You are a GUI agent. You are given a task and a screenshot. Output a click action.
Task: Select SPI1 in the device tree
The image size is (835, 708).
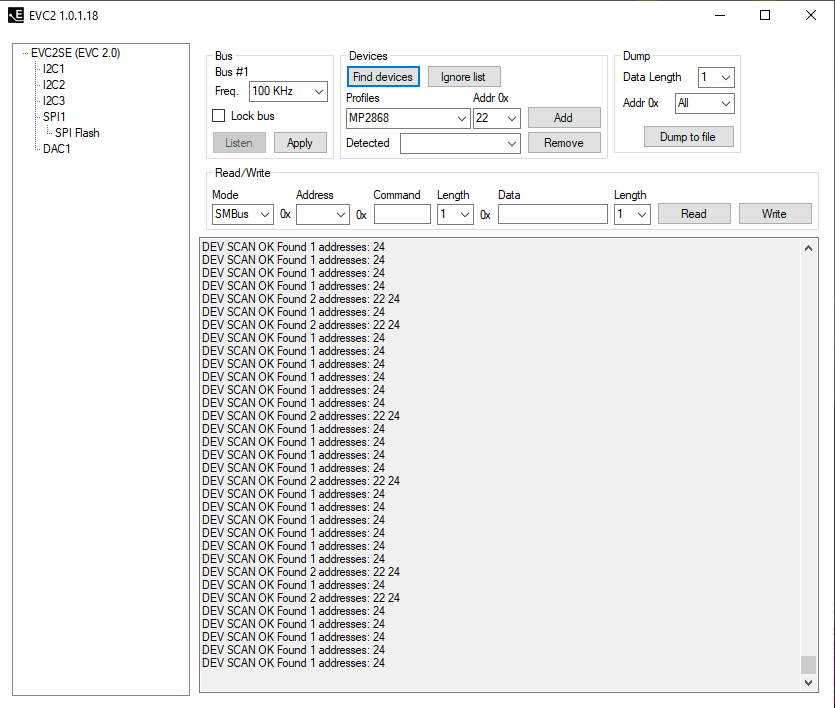pos(54,117)
